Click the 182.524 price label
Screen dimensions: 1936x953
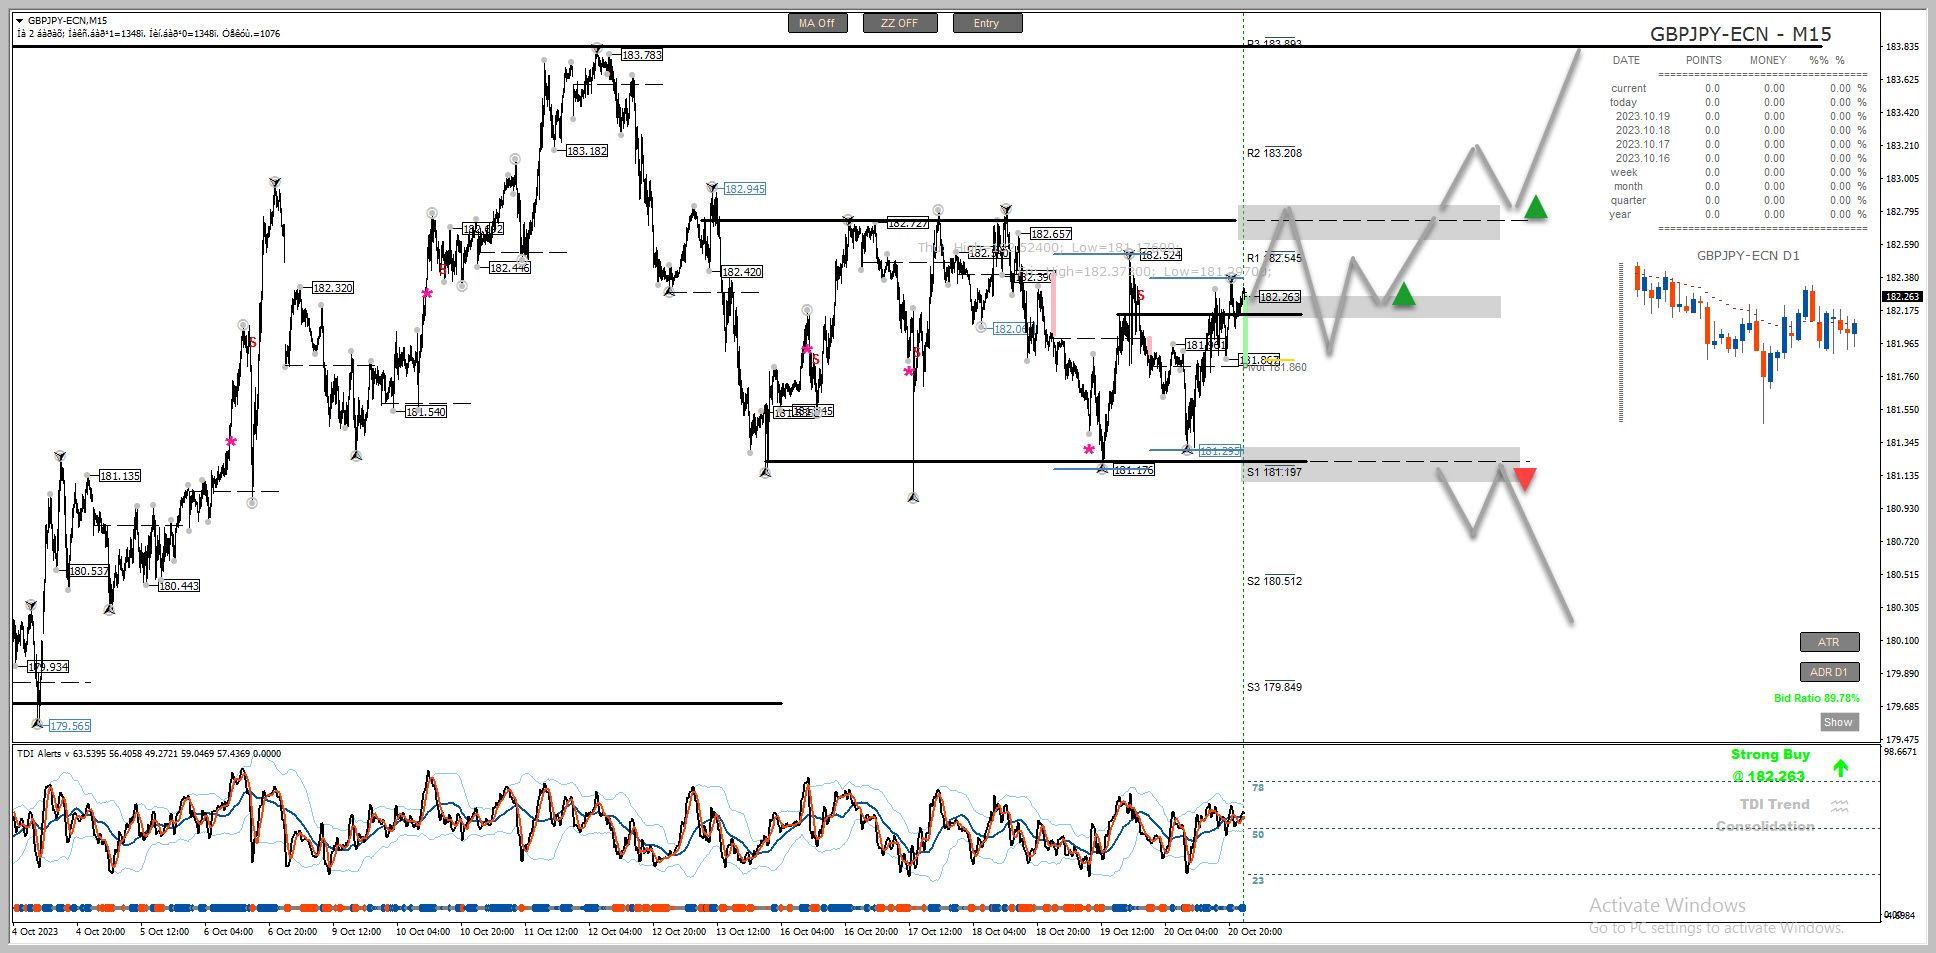pos(1160,255)
